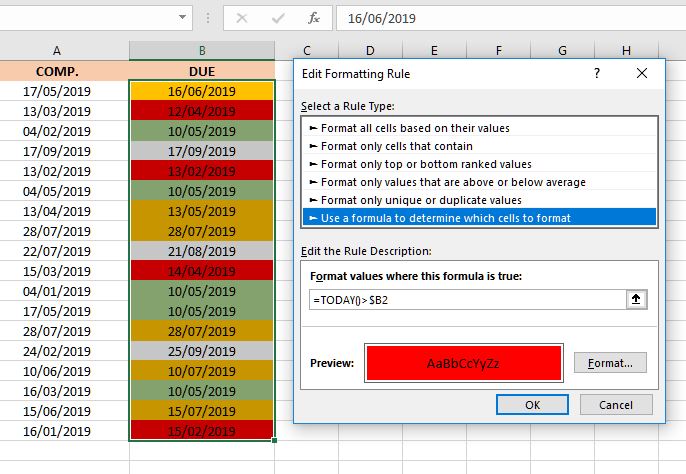Click the dialog help question mark
Viewport: 686px width, 474px height.
point(597,73)
